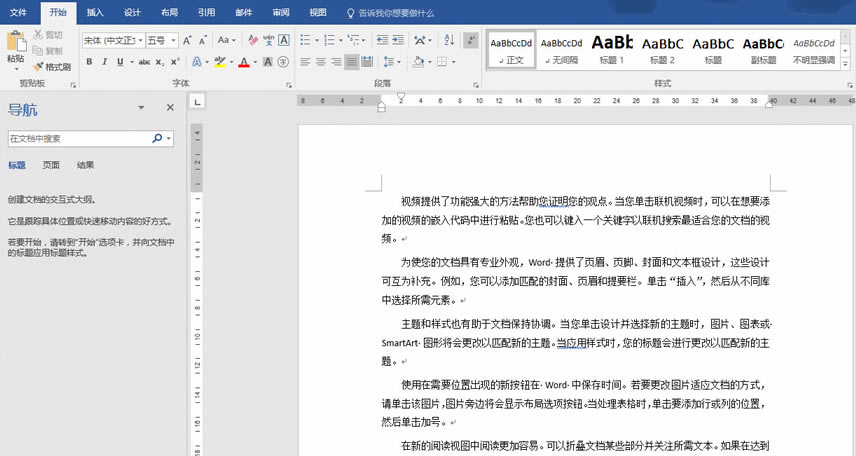Apply the 无间隔 (No Spacing) style
Viewport: 856px width, 456px height.
[561, 50]
